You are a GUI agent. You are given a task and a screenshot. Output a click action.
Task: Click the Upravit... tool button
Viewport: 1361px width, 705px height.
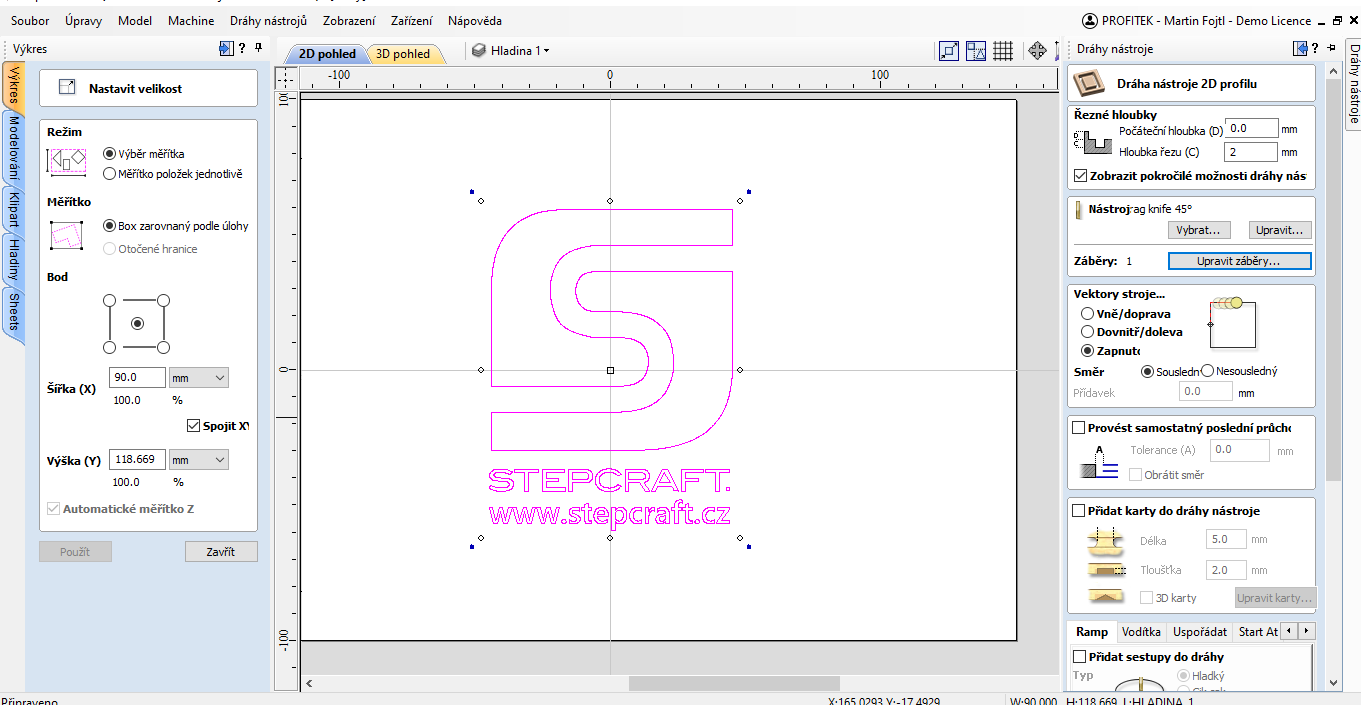pos(1280,230)
